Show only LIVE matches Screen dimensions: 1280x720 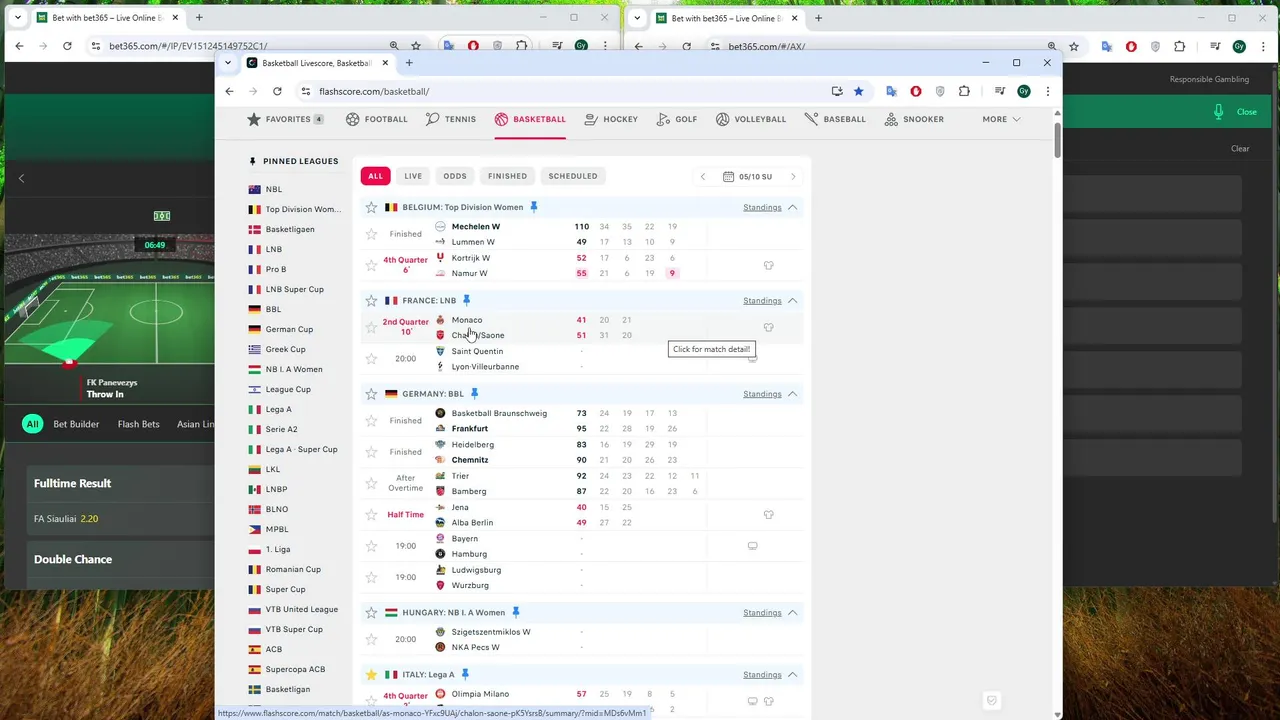413,176
